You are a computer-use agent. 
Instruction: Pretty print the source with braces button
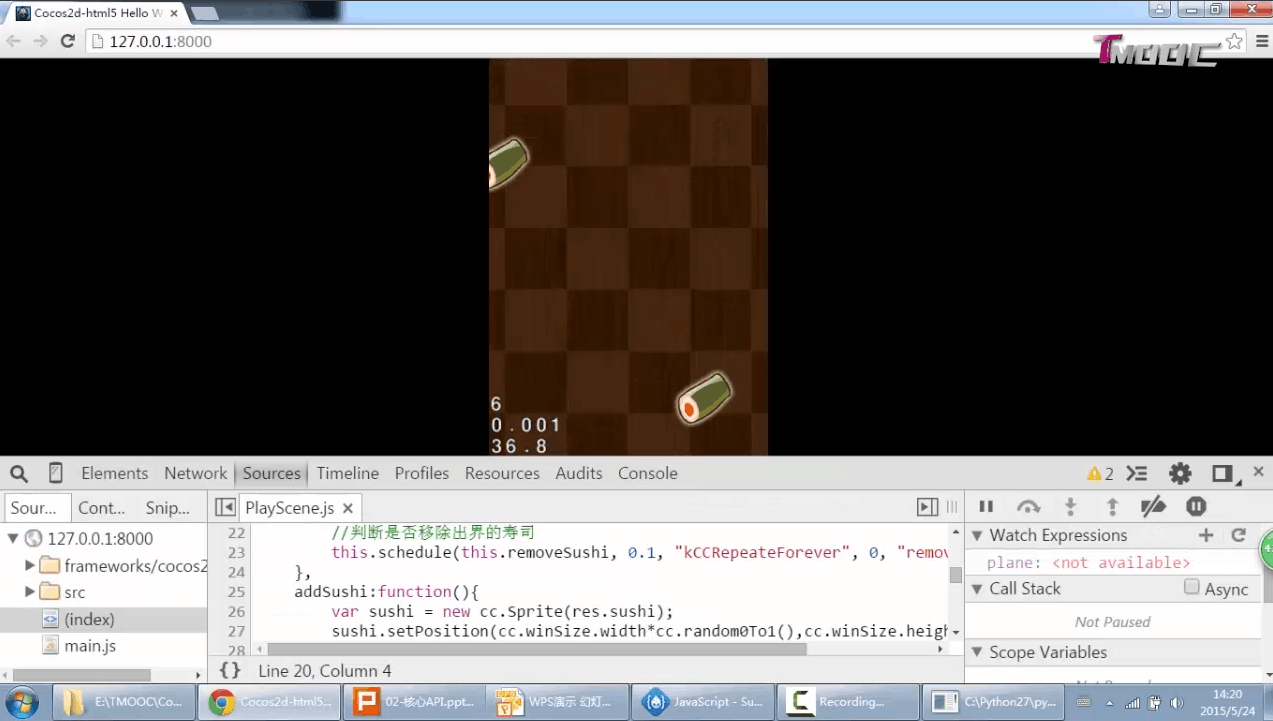point(230,671)
